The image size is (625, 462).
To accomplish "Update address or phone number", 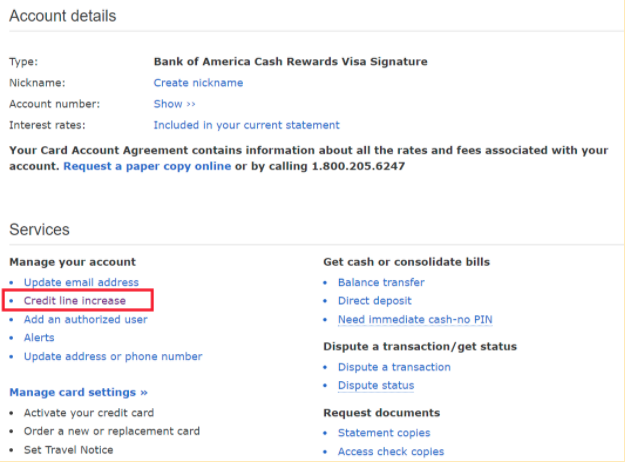I will [113, 356].
